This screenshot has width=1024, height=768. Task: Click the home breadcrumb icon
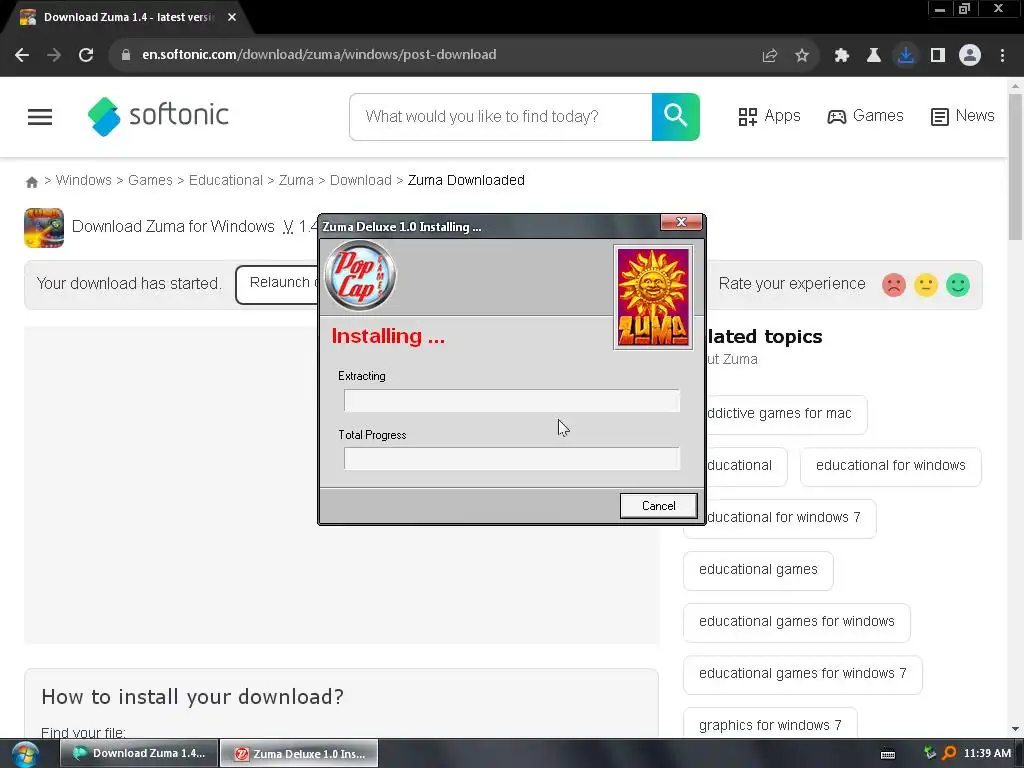click(31, 182)
